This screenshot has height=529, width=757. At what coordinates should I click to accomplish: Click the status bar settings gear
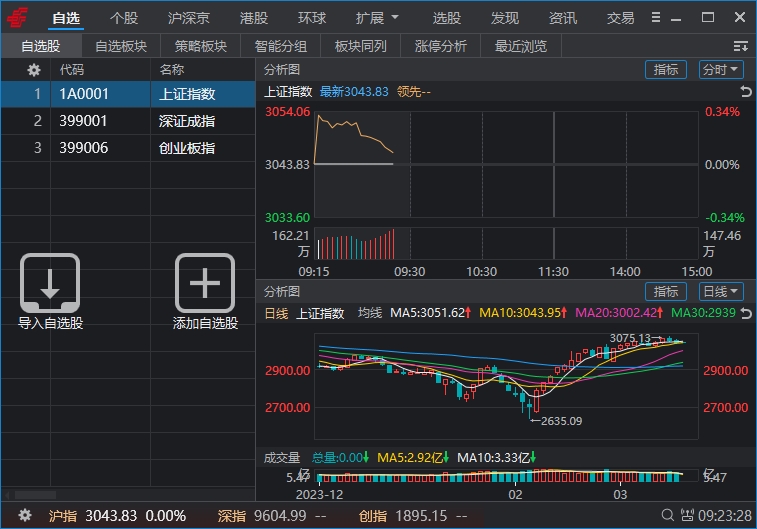(x=25, y=516)
